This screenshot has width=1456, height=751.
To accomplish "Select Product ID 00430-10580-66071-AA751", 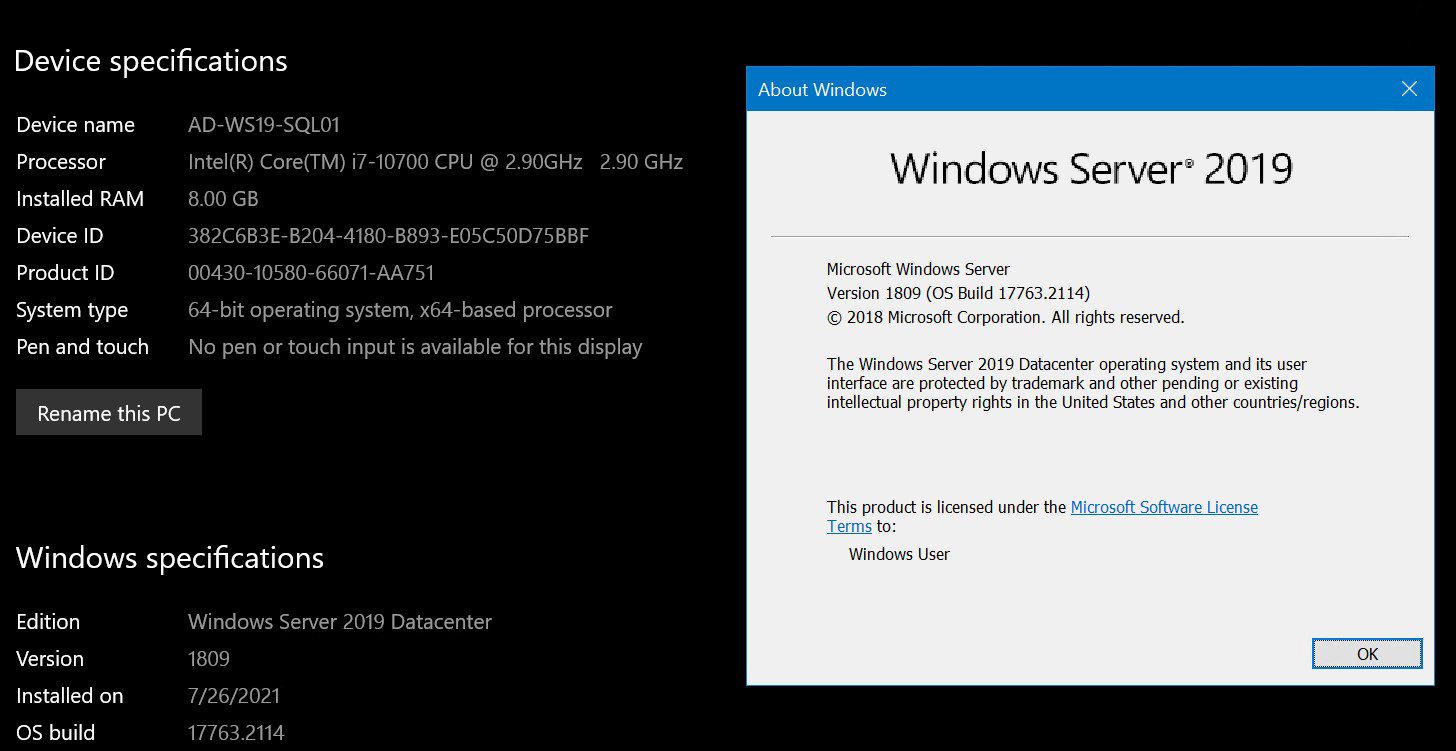I will click(311, 273).
